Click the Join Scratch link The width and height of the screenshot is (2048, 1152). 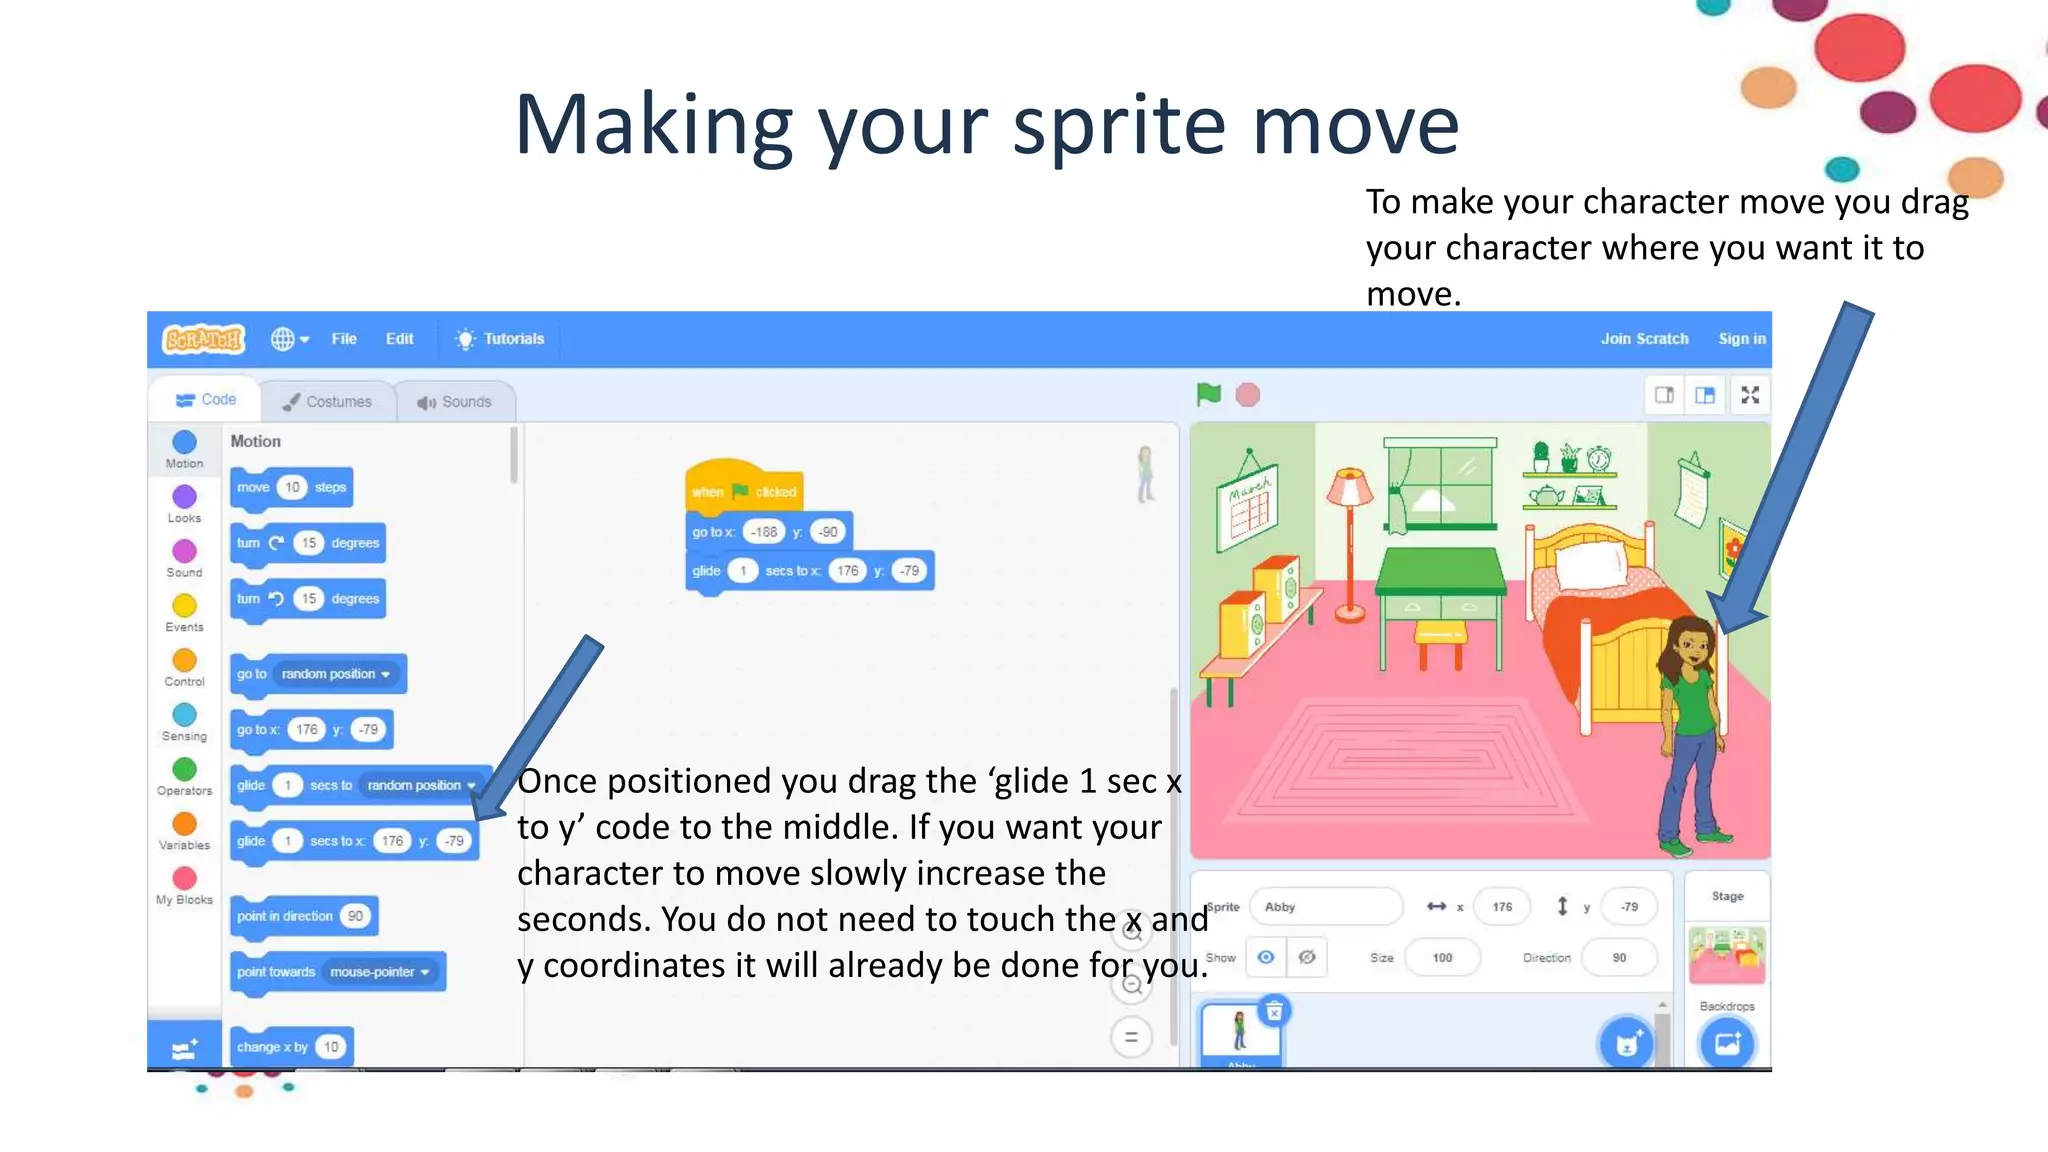pyautogui.click(x=1644, y=339)
